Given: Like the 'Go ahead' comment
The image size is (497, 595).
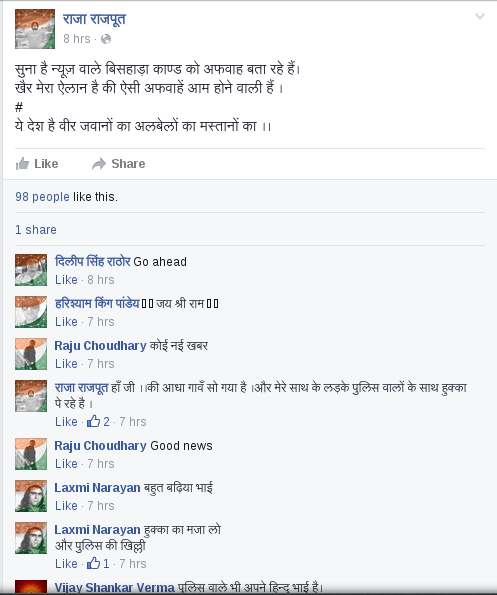Looking at the screenshot, I should coord(66,280).
